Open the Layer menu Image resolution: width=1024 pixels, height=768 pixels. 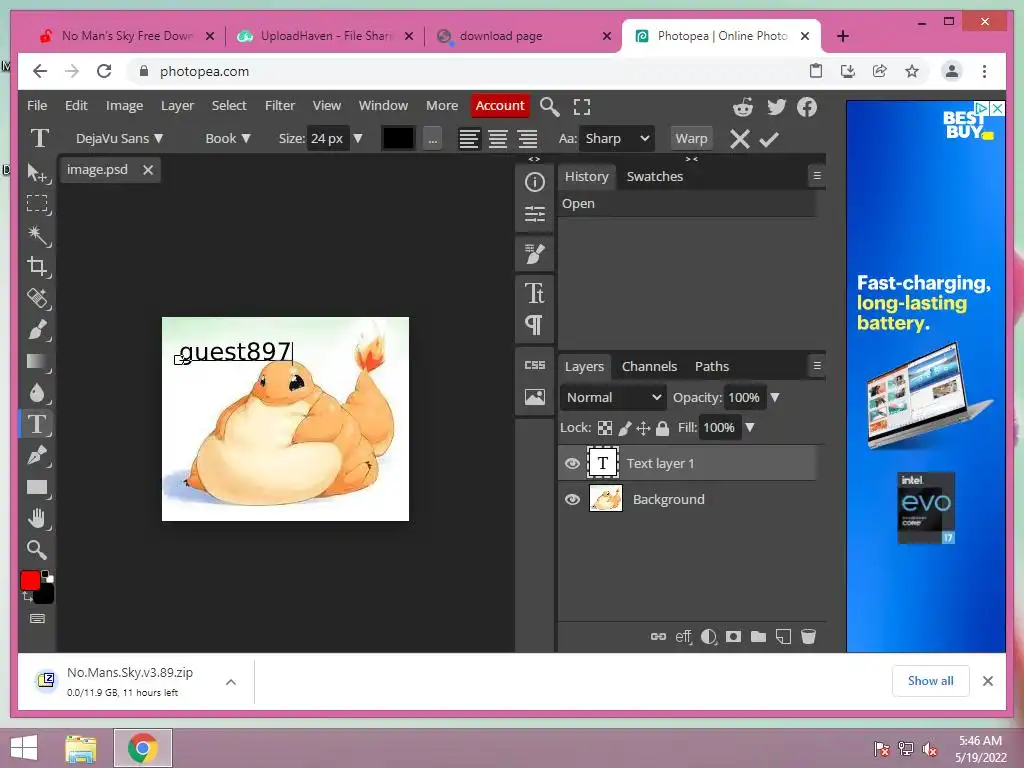177,105
